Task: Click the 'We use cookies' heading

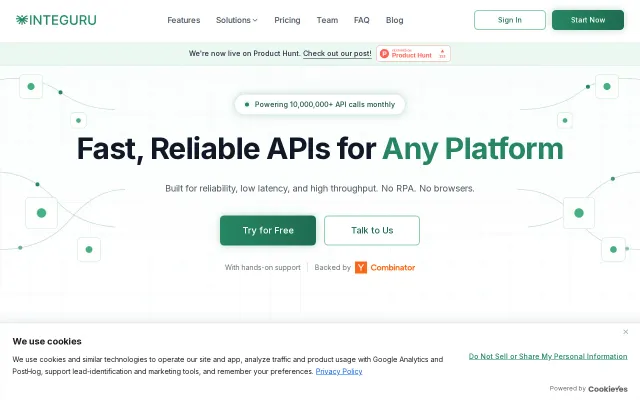Action: point(47,341)
